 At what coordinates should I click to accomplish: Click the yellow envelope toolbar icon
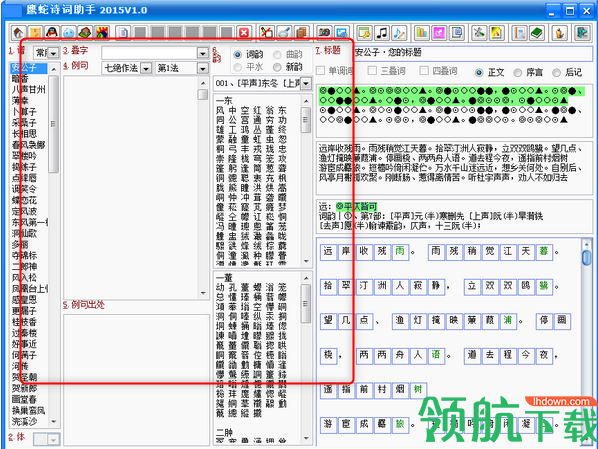point(35,32)
